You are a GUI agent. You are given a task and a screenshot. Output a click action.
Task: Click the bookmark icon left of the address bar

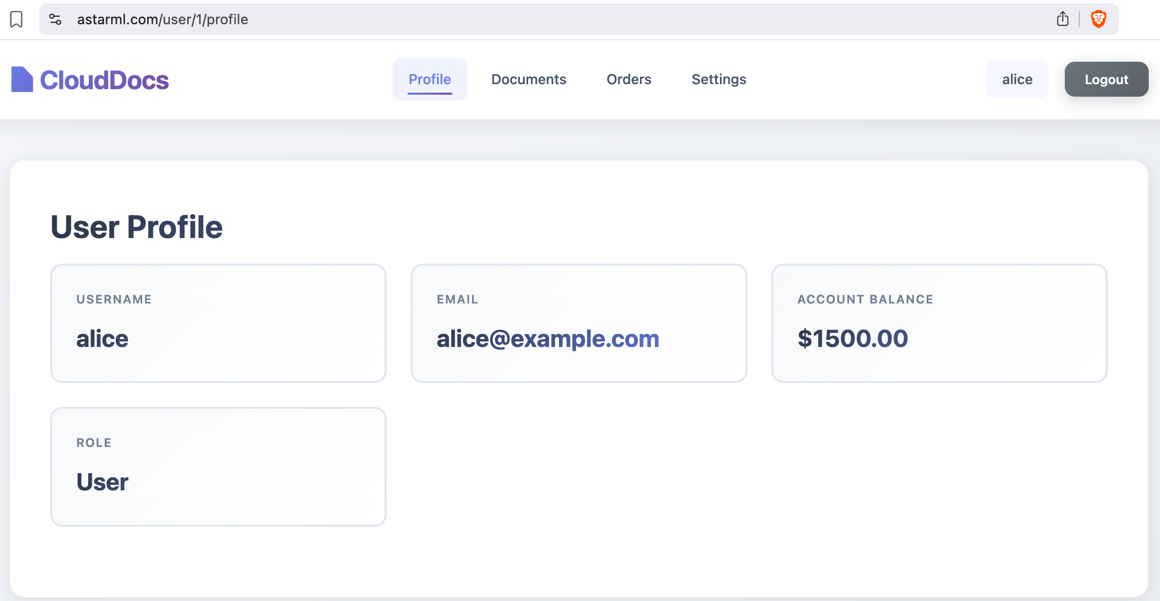coord(15,18)
